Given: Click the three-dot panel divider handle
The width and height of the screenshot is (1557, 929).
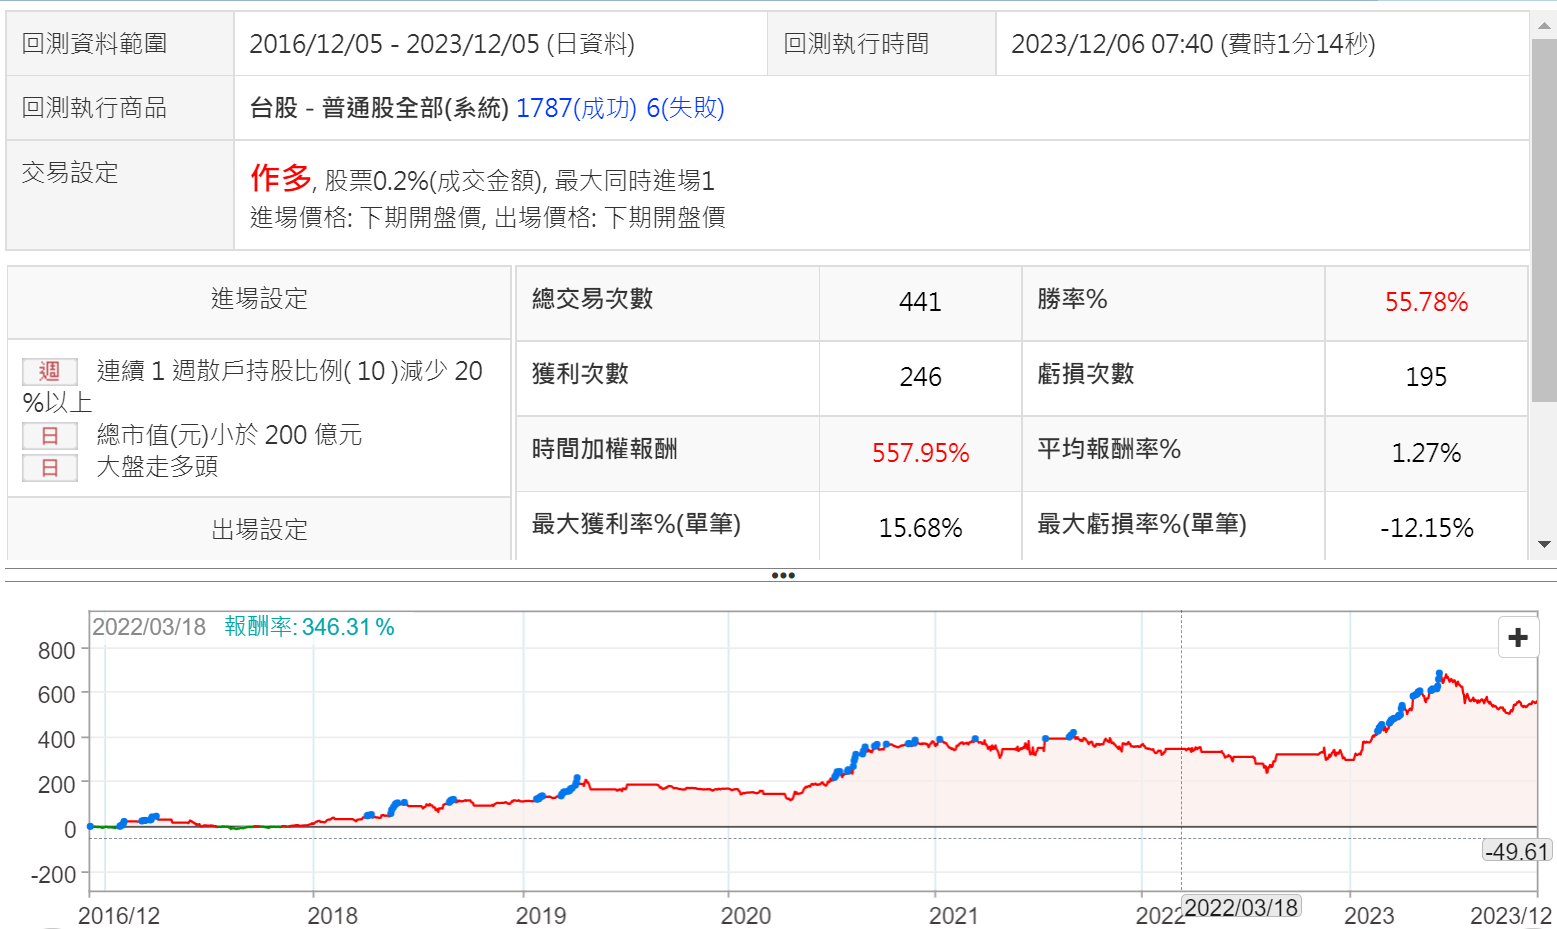Looking at the screenshot, I should pos(783,575).
